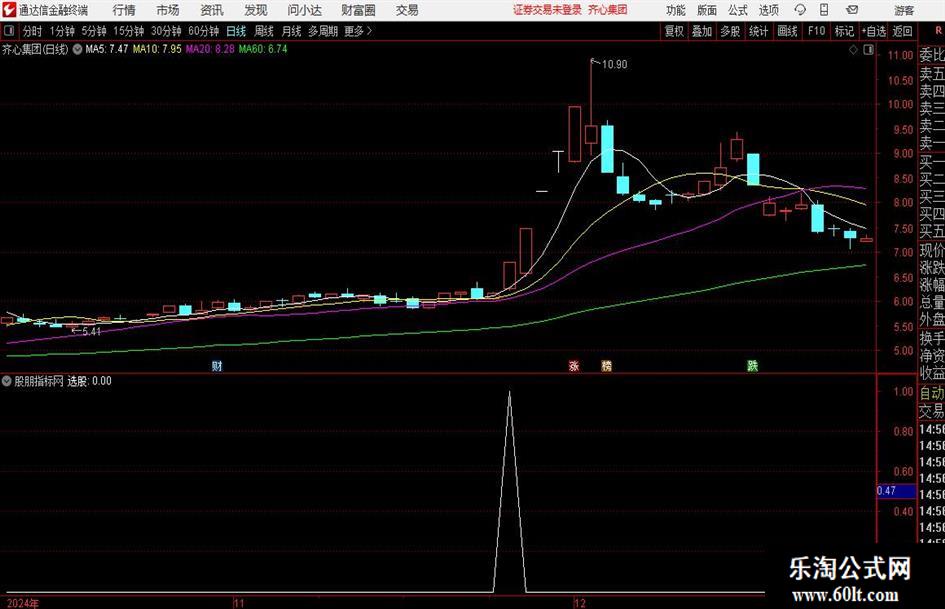Open the mail envelope icon
The image size is (945, 609).
click(x=852, y=10)
